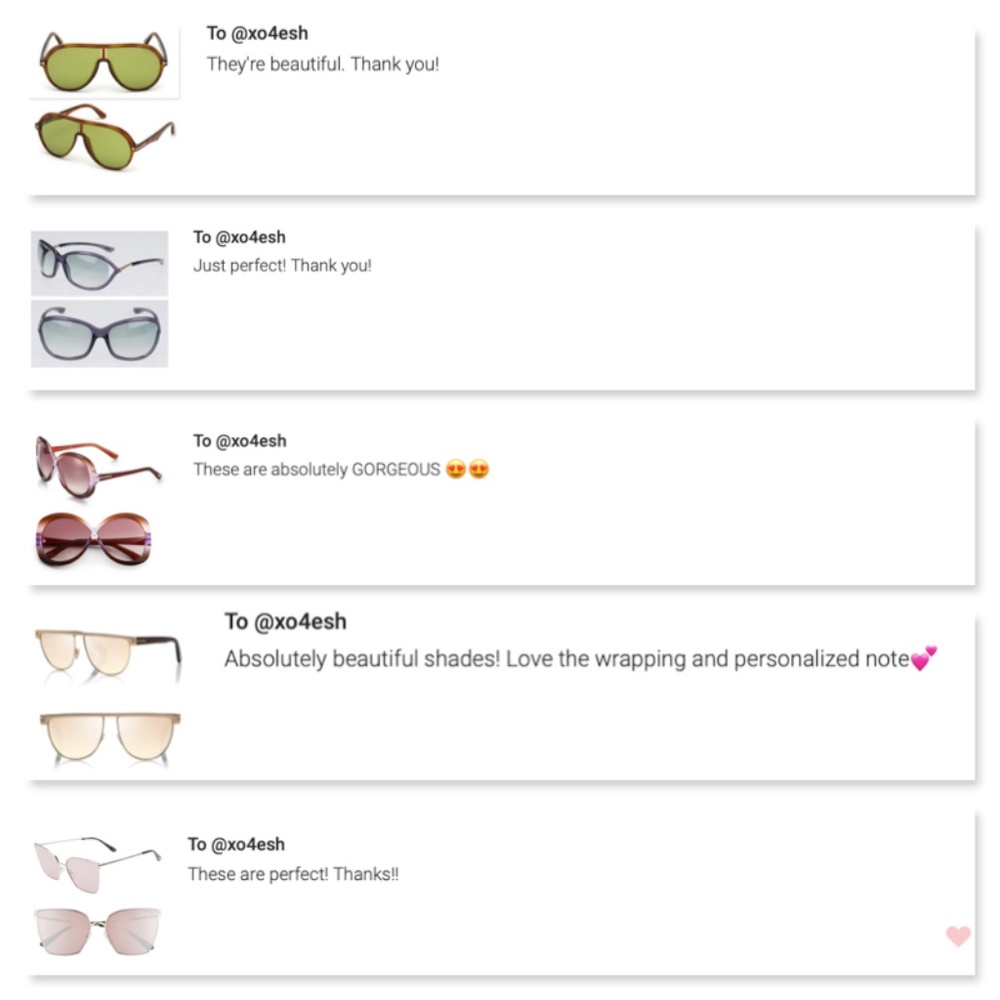Select lower gray oval sunglasses front view
This screenshot has height=1000, width=1000.
99,334
